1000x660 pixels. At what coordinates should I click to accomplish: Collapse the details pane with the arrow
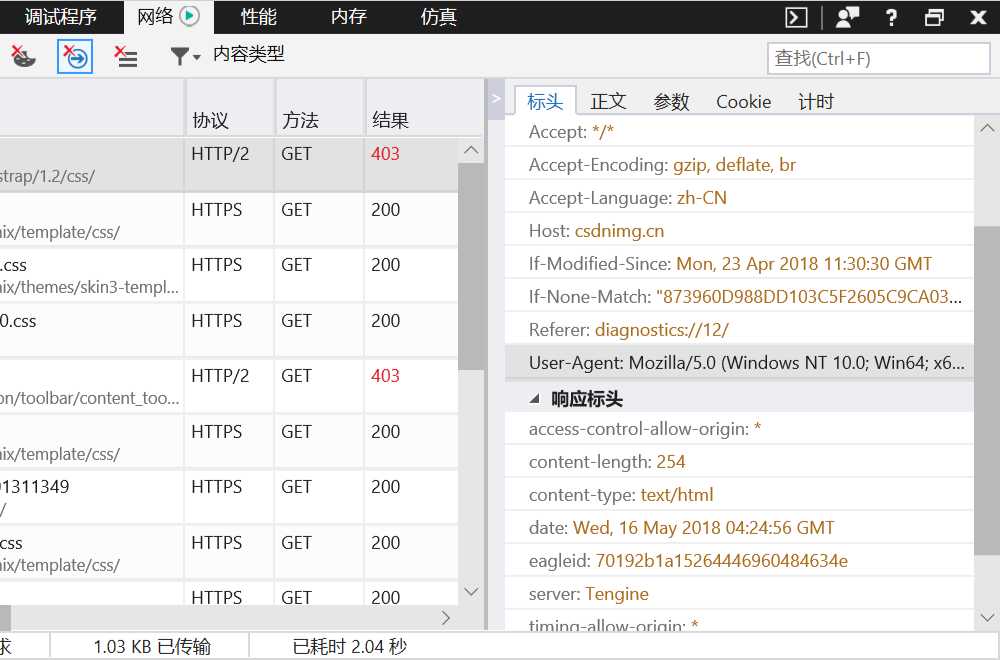496,99
